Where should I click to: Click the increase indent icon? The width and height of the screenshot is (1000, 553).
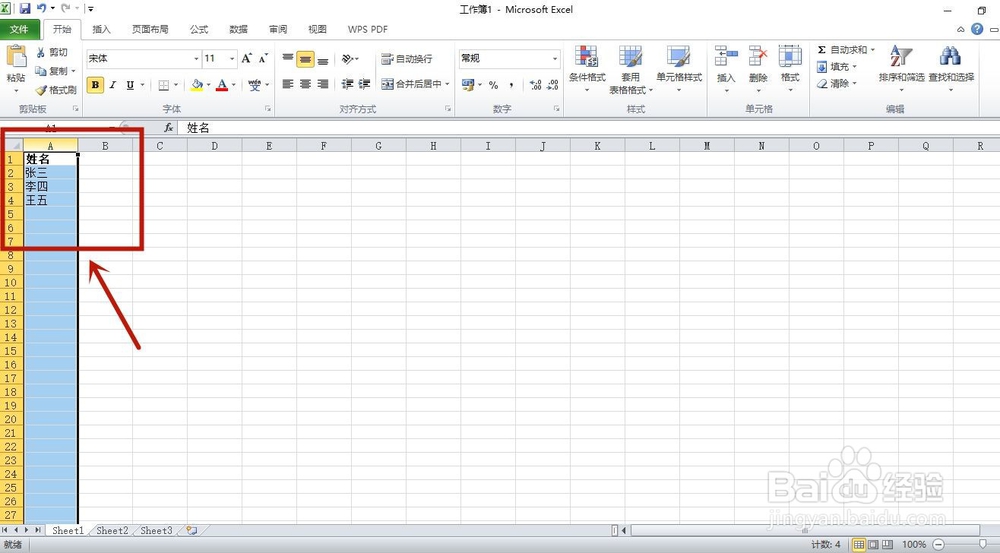click(x=364, y=84)
